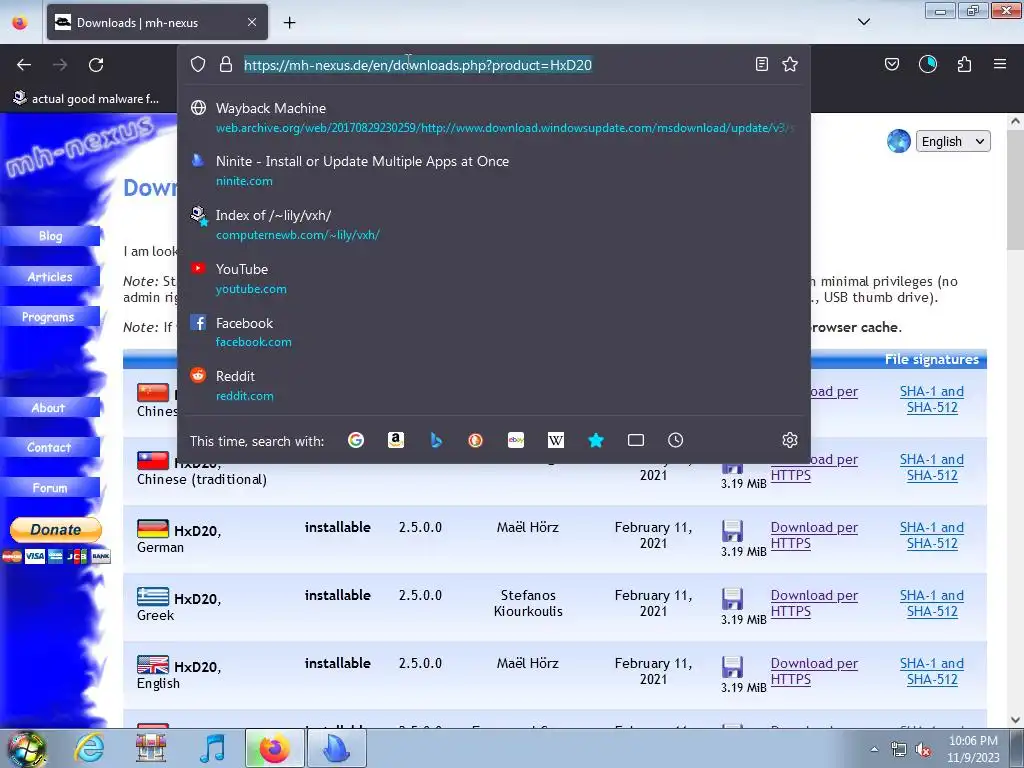Close the Downloads | mh-nexus tab
This screenshot has height=768, width=1024.
[252, 22]
